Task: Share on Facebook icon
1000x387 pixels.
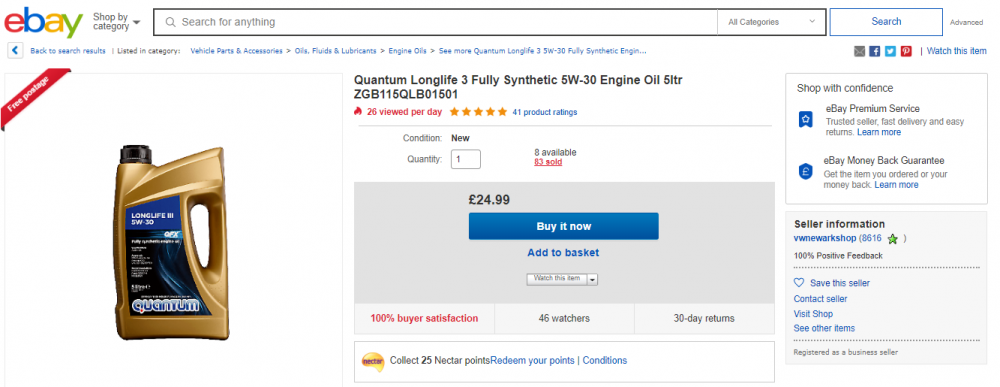Action: tap(875, 51)
